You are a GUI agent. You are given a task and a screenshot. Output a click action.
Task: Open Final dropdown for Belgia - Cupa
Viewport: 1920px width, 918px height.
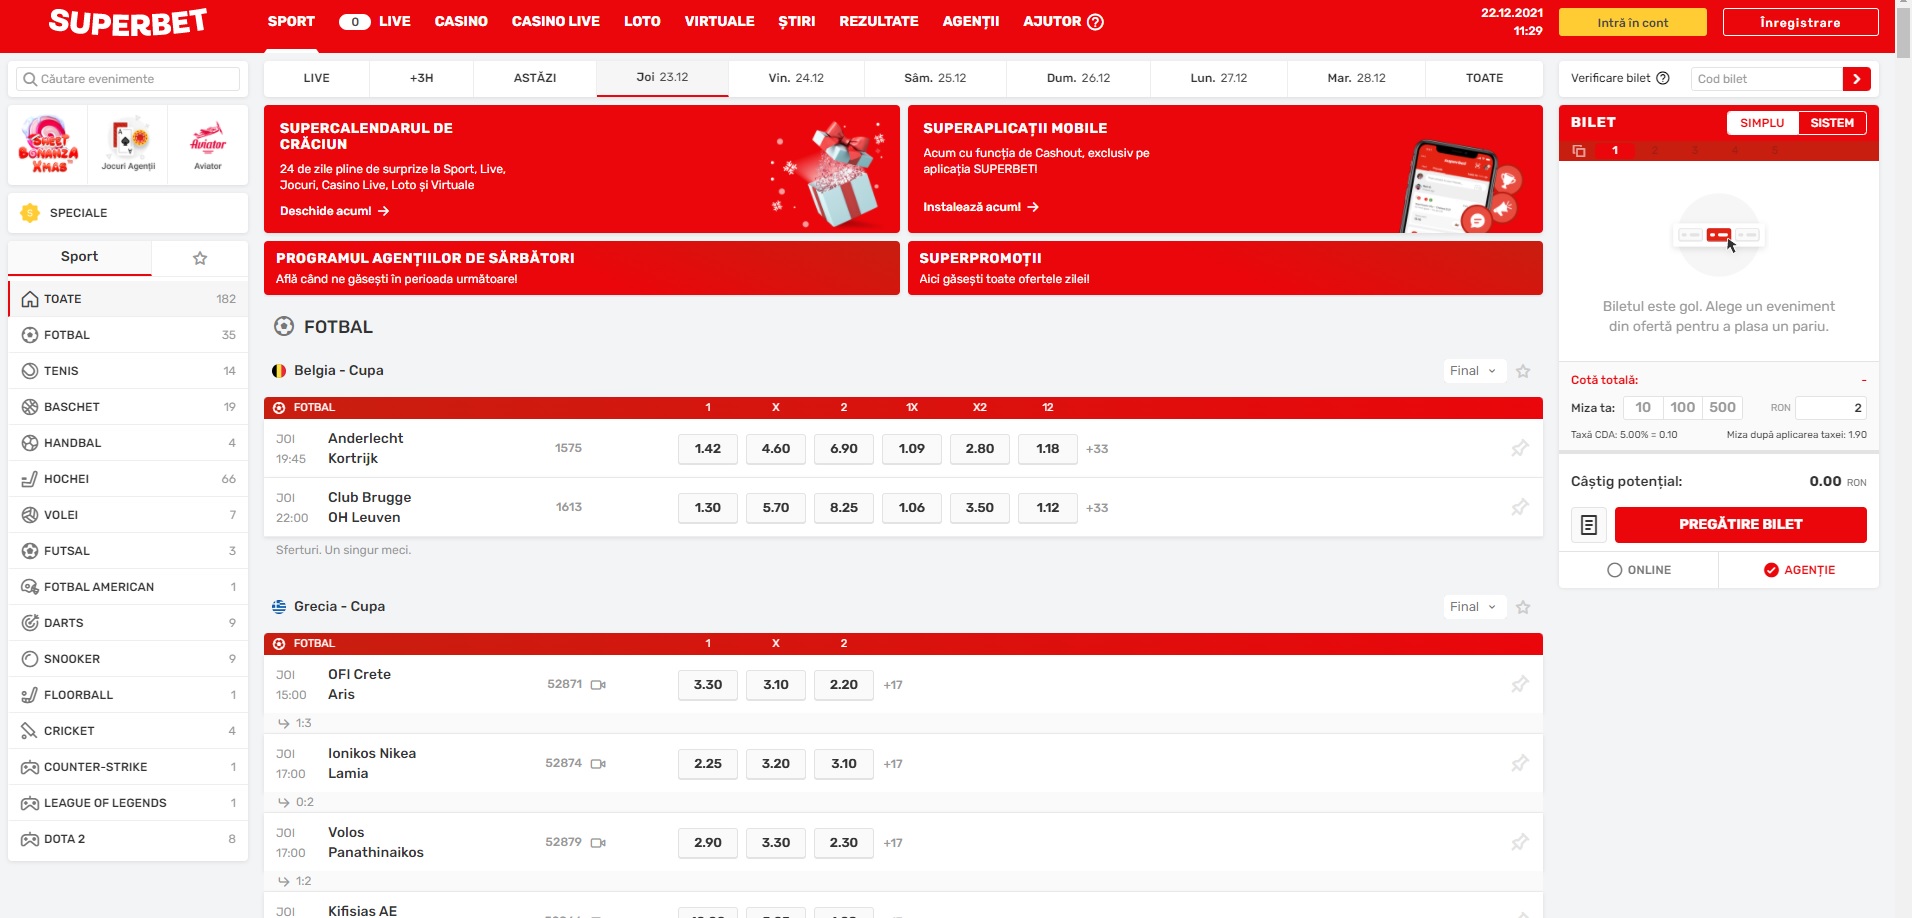coord(1474,371)
